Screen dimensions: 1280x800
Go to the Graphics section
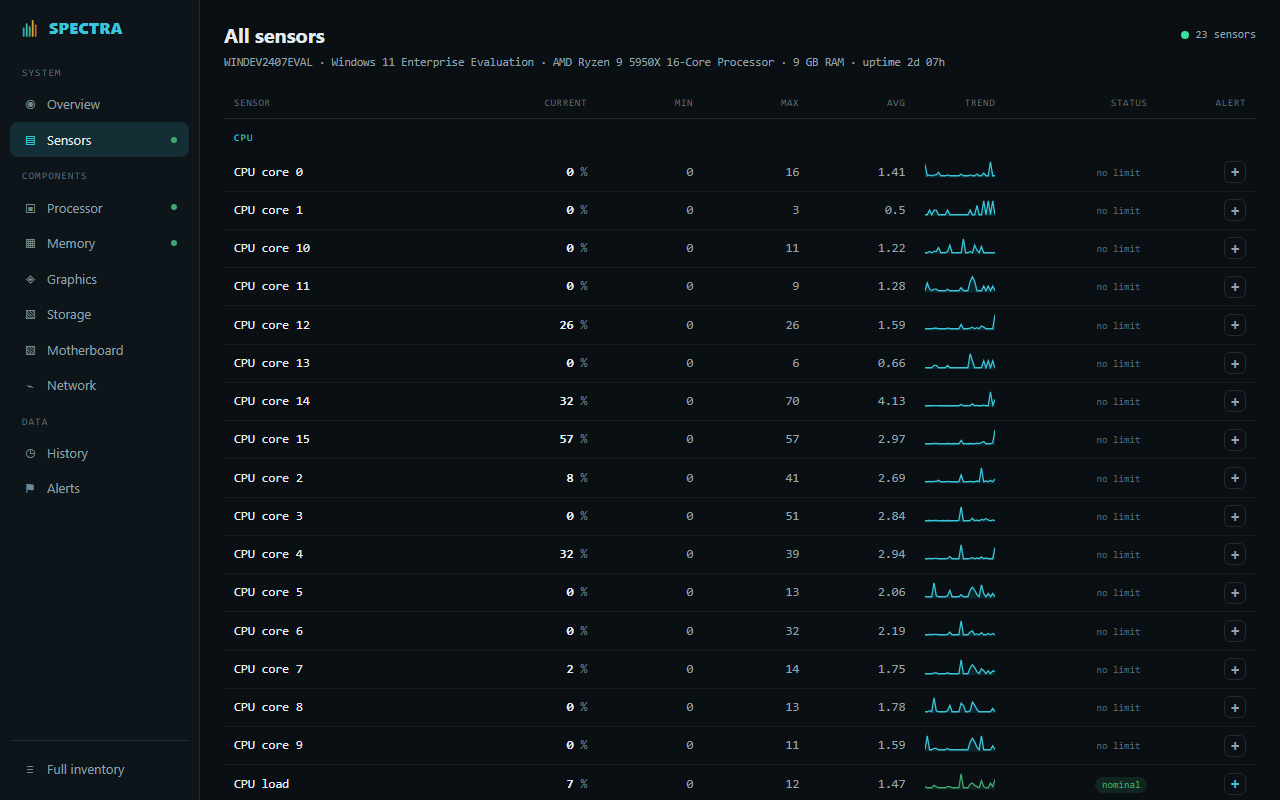tap(99, 279)
